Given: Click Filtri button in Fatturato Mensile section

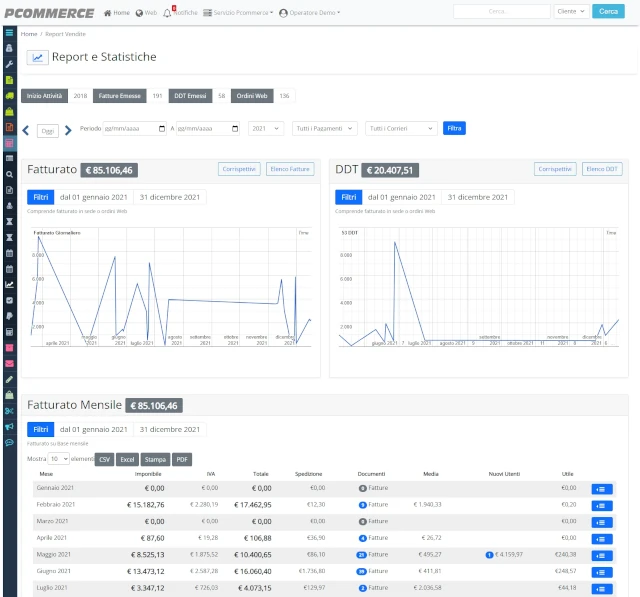Looking at the screenshot, I should 40,430.
